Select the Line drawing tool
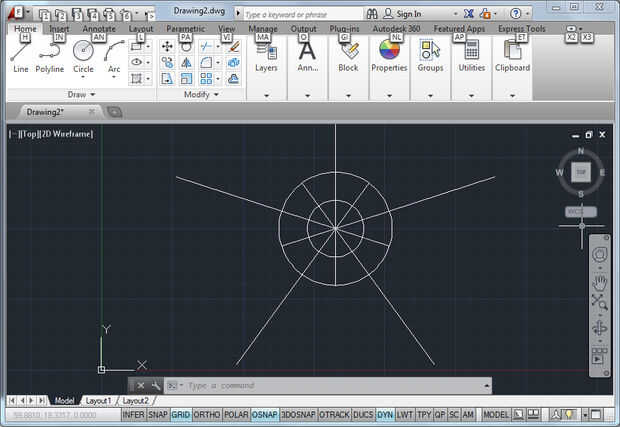The image size is (620, 427). pos(21,55)
